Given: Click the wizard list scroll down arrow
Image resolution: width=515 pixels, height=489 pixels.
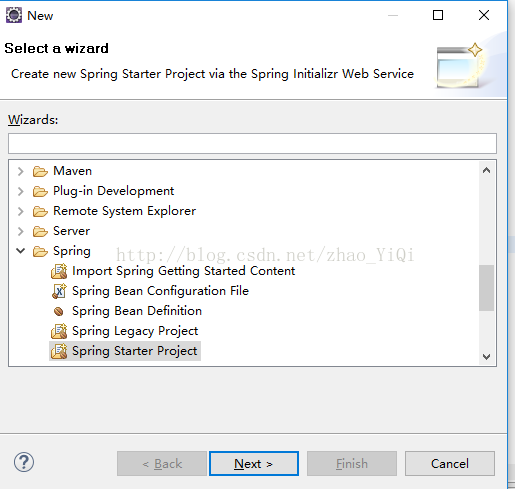Looking at the screenshot, I should (486, 357).
